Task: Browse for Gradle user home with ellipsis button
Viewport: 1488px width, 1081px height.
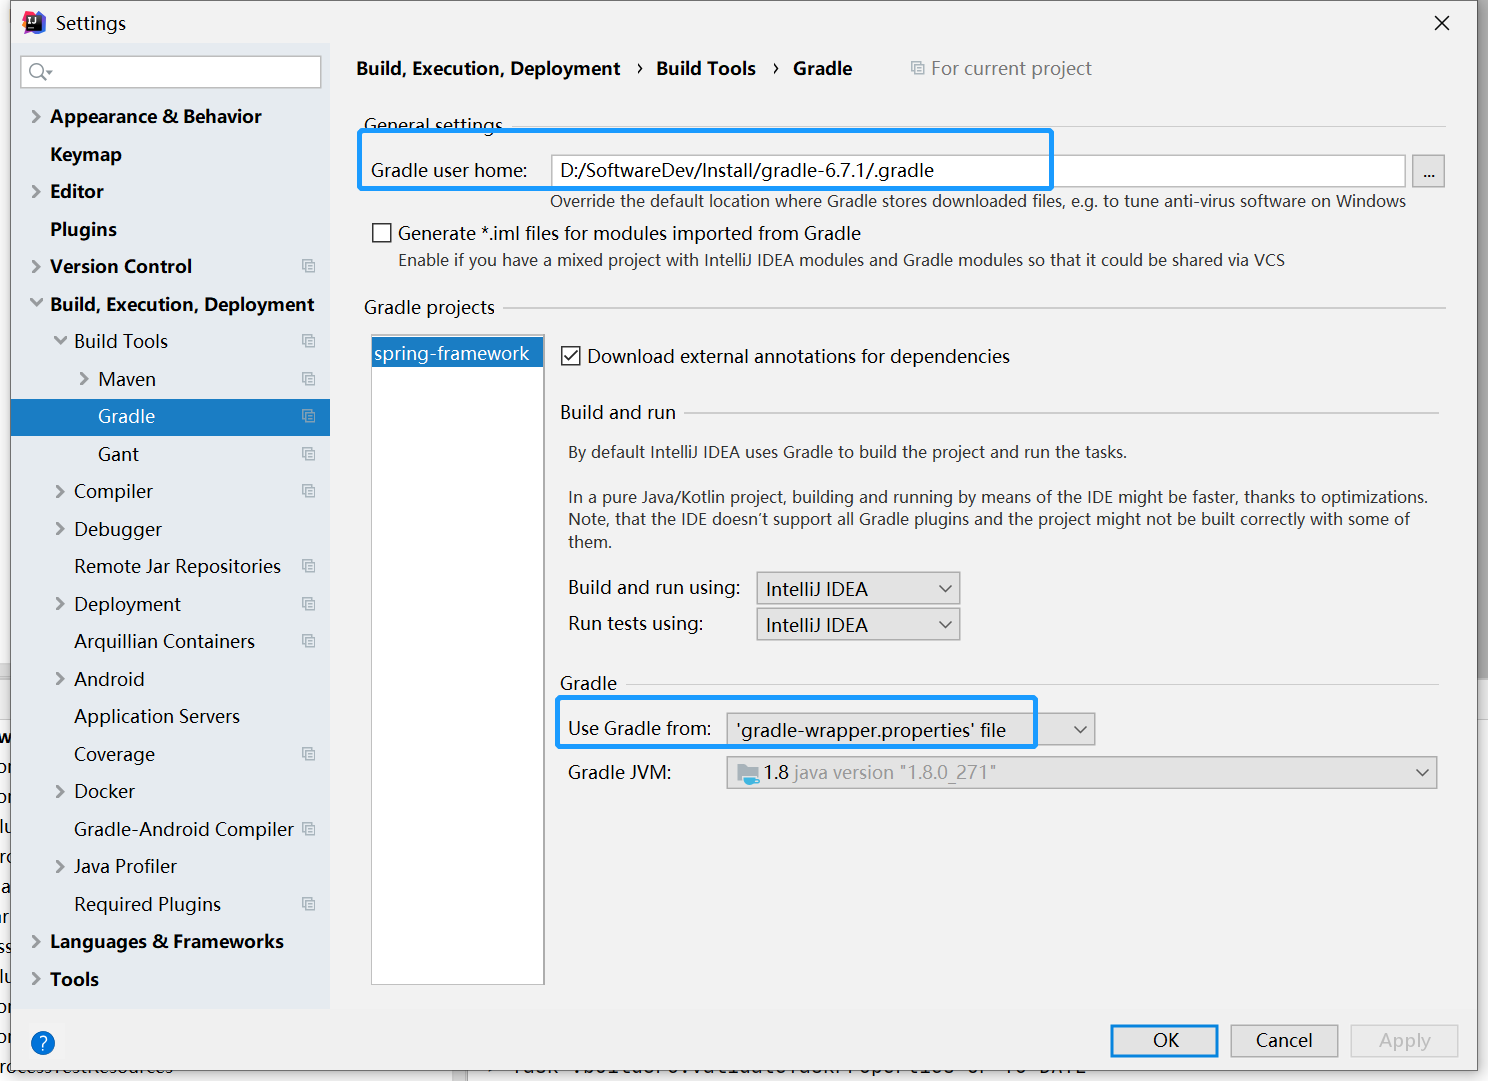Action: [x=1428, y=171]
